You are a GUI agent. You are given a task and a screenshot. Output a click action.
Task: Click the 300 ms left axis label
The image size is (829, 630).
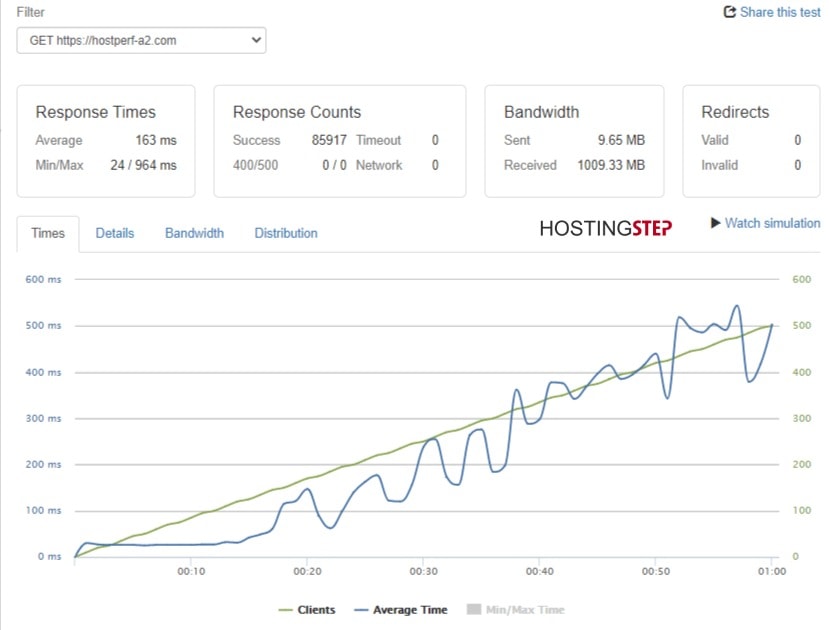click(x=43, y=418)
